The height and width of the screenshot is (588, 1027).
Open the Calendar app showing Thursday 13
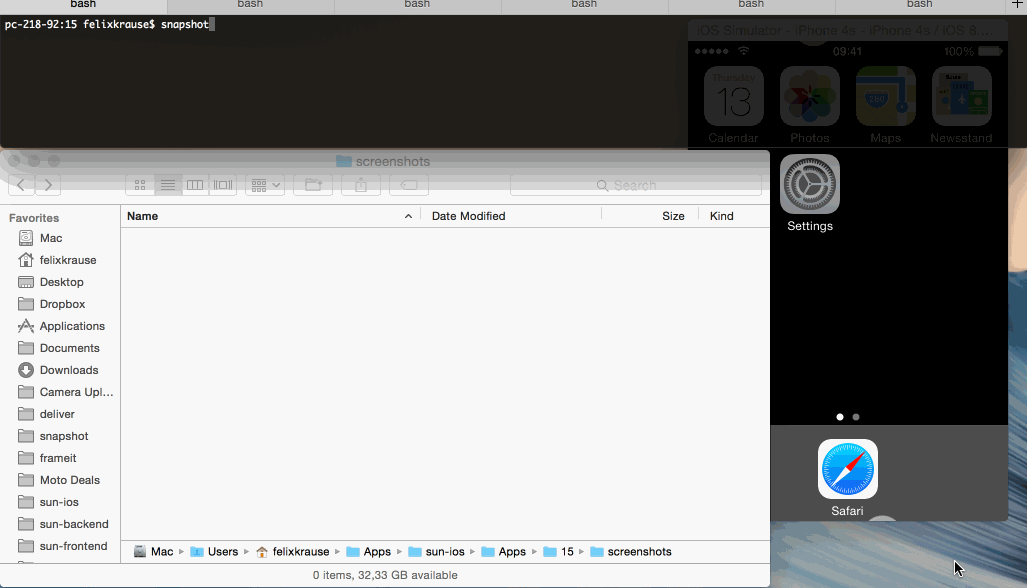pos(733,95)
